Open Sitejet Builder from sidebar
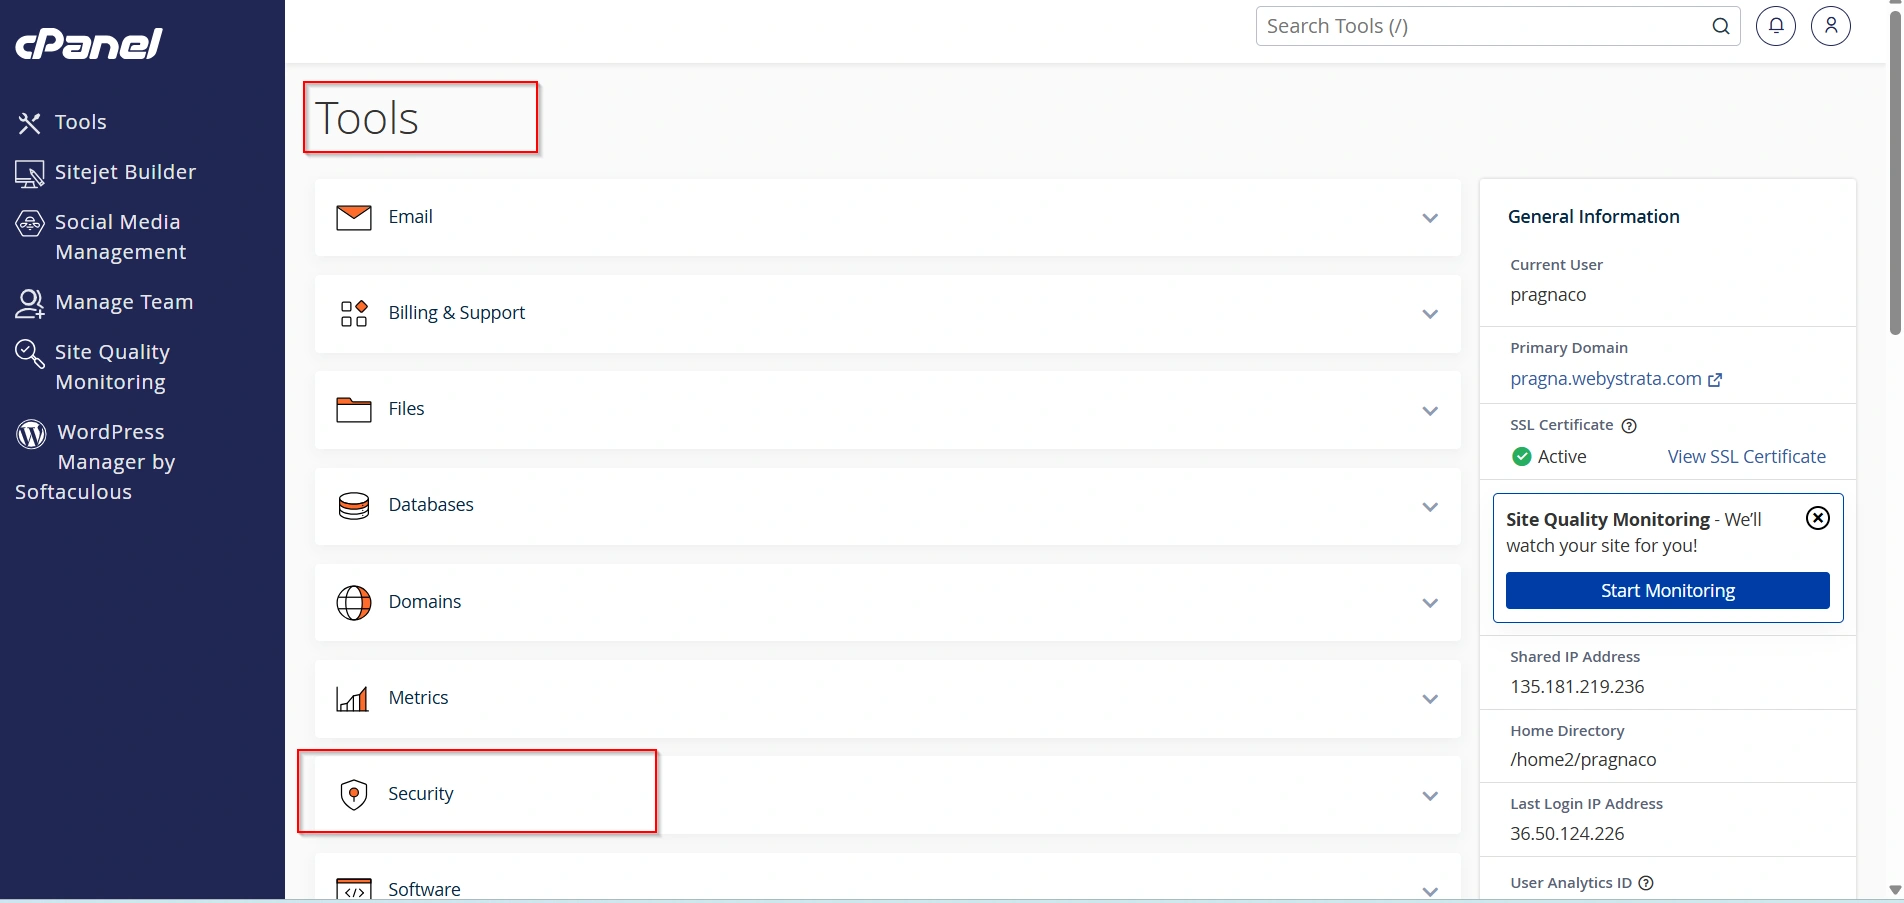This screenshot has width=1904, height=903. point(126,172)
